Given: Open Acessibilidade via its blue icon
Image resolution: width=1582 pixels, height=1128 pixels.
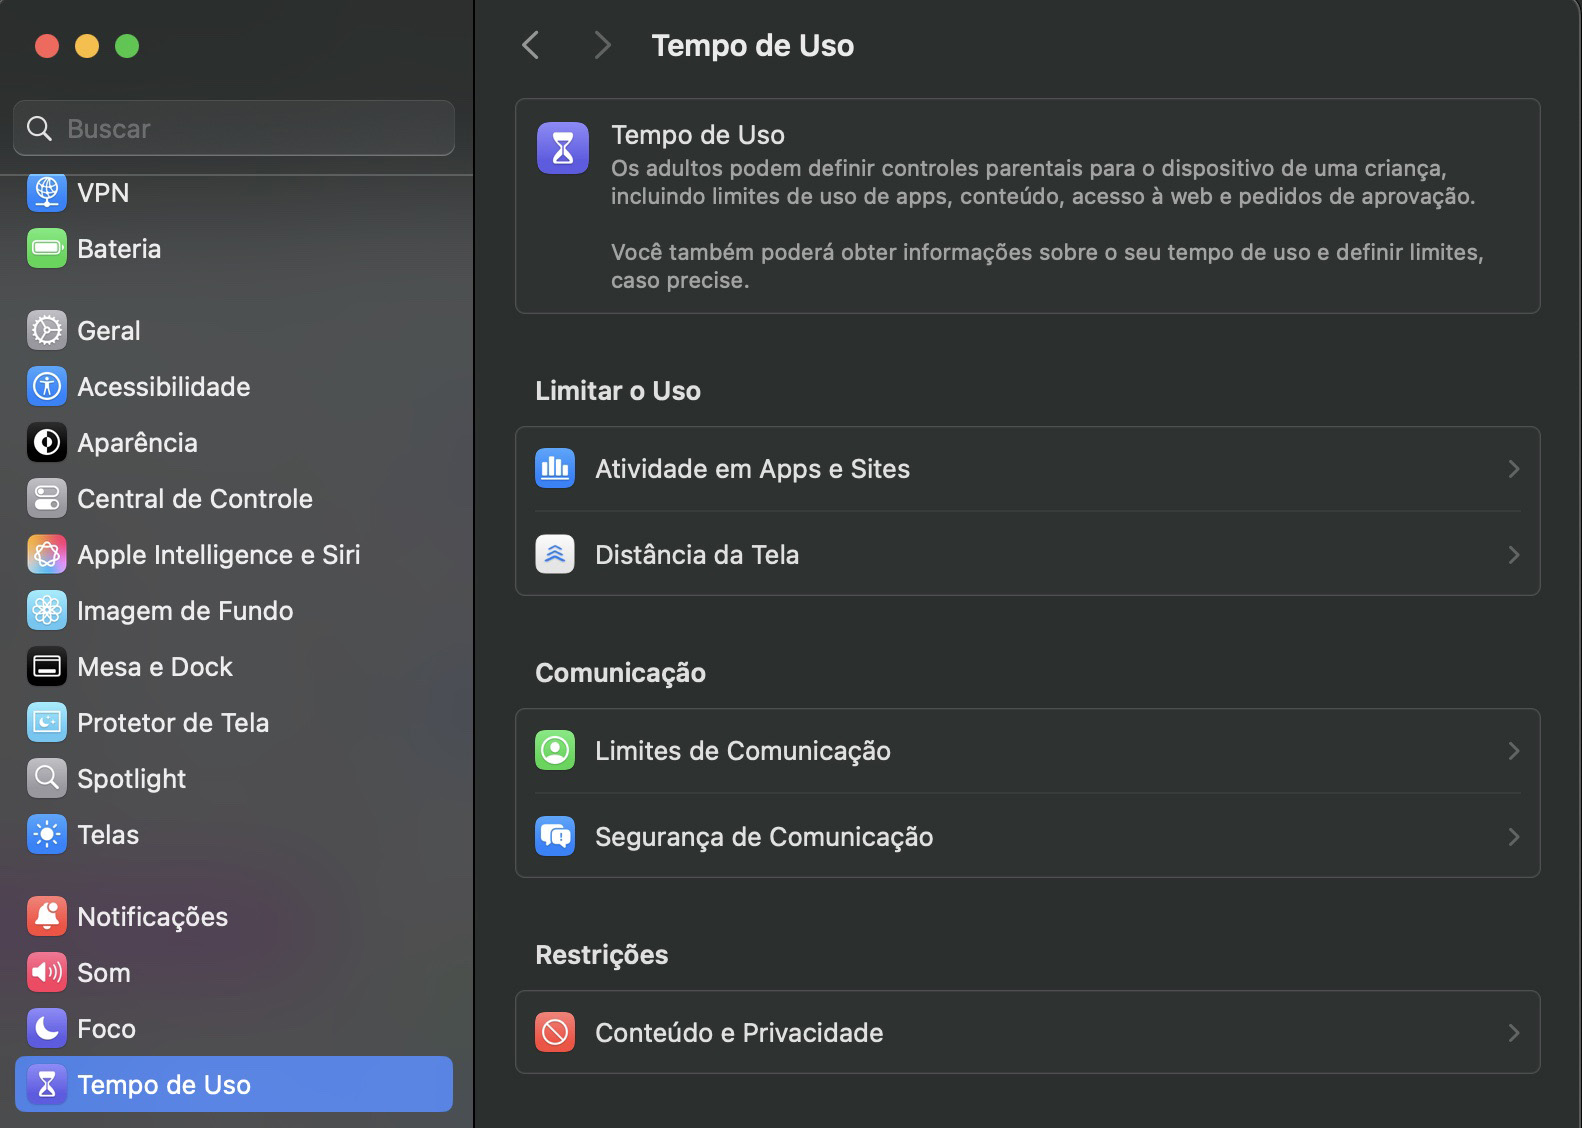Looking at the screenshot, I should tap(47, 386).
